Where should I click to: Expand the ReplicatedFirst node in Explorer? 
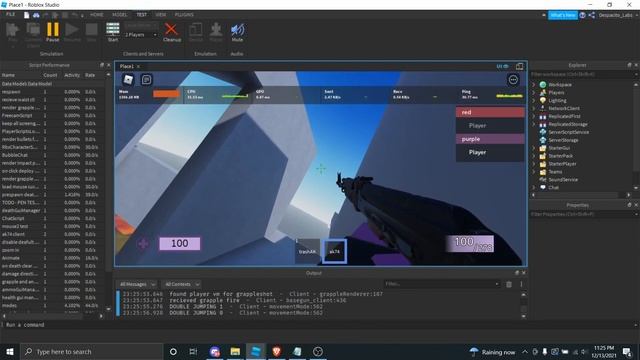point(534,116)
